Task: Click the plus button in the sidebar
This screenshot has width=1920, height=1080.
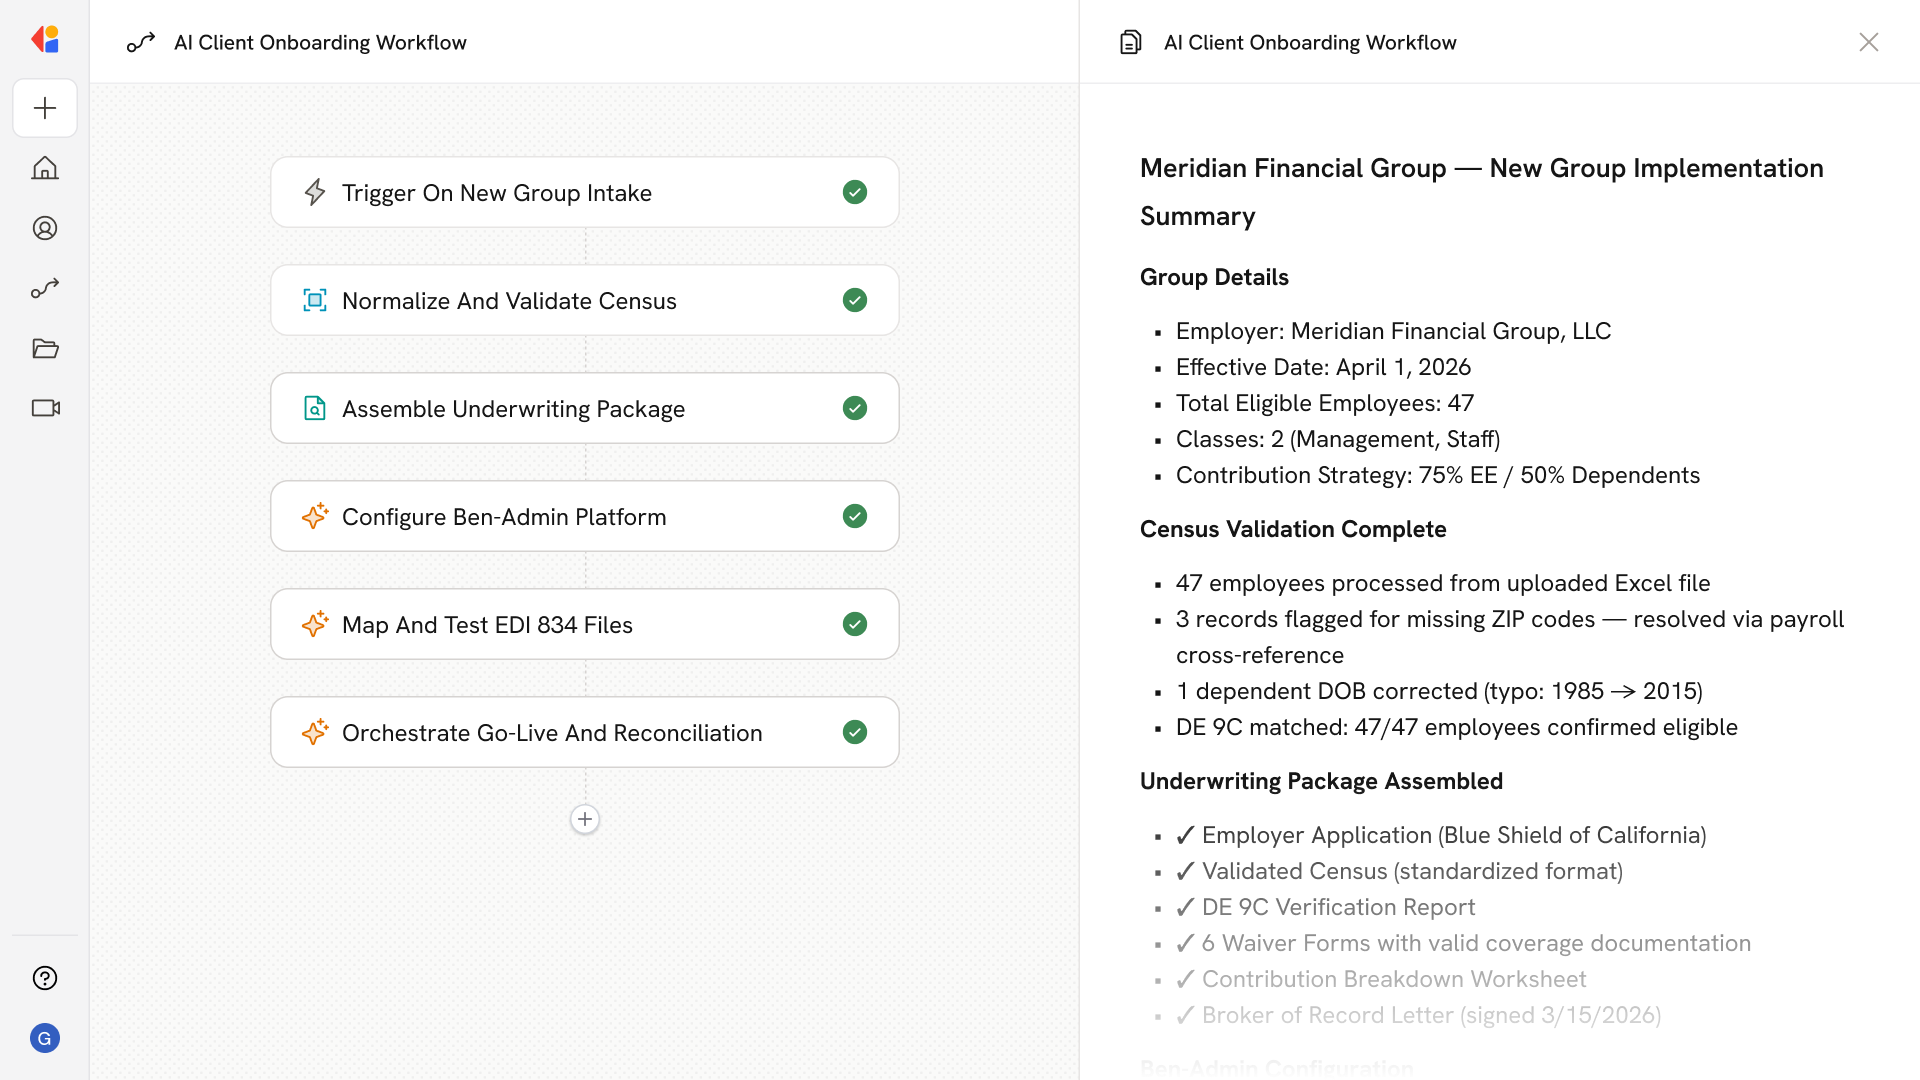Action: [45, 108]
